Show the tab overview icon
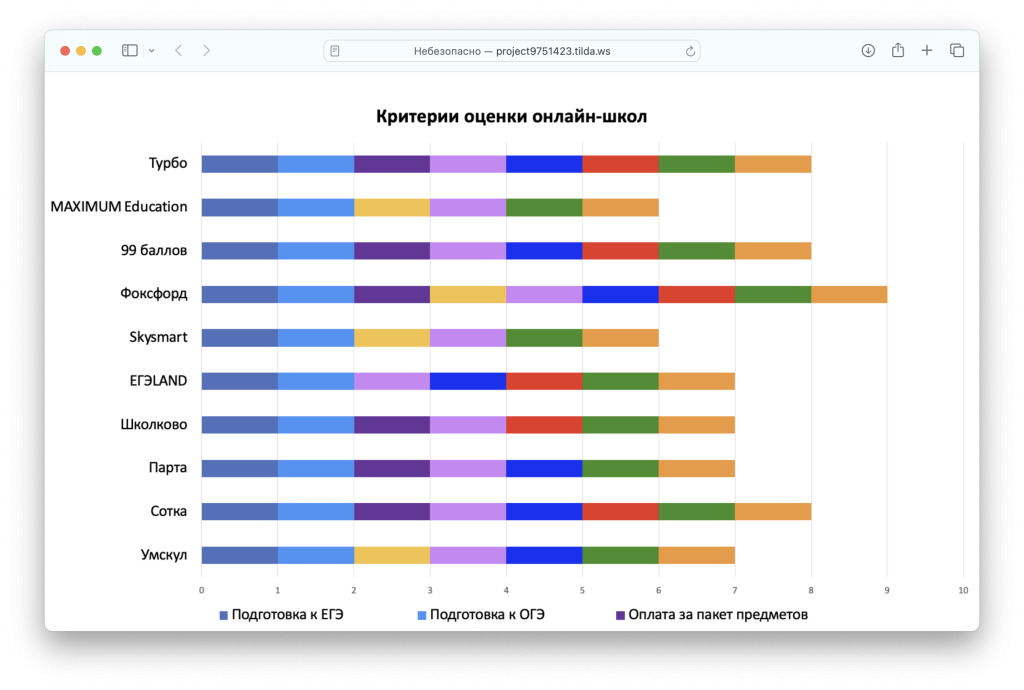1024x690 pixels. point(957,50)
